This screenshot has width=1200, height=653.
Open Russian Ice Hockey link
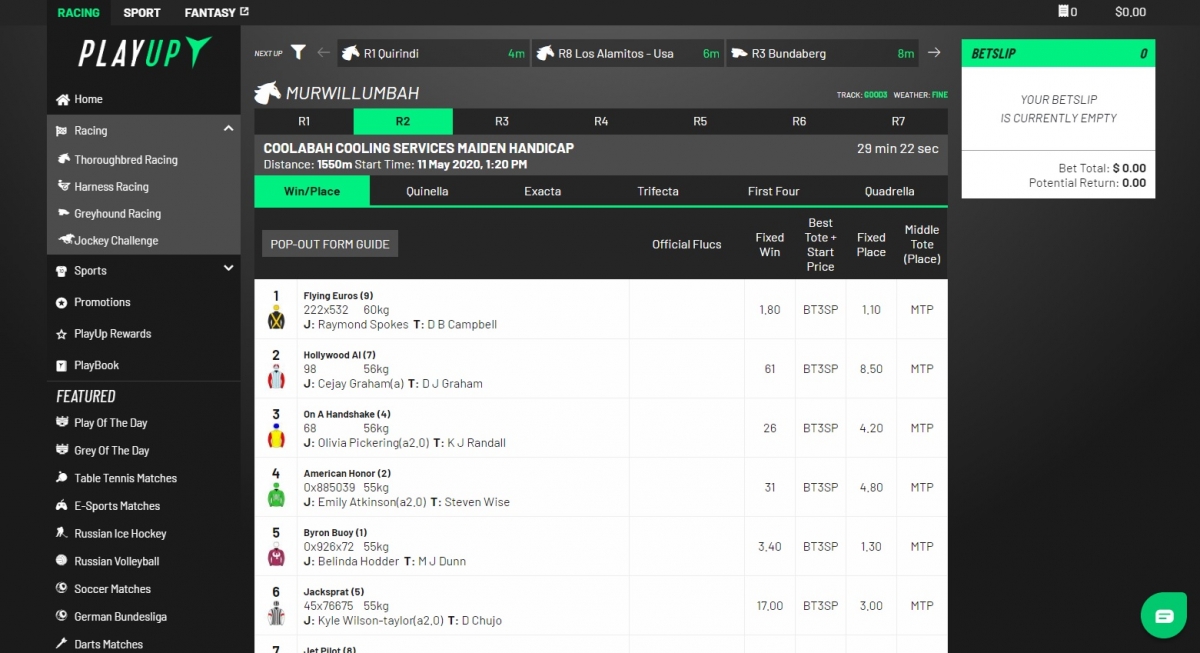click(120, 534)
